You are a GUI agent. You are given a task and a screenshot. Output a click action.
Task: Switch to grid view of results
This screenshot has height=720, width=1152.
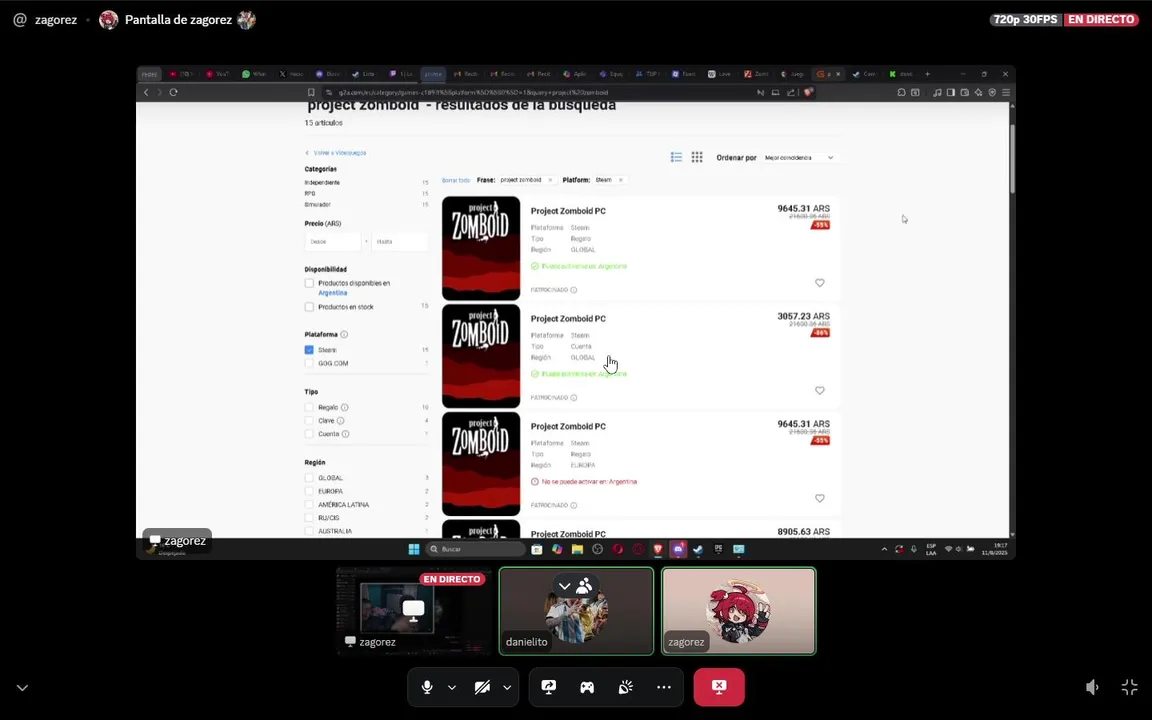click(x=697, y=157)
